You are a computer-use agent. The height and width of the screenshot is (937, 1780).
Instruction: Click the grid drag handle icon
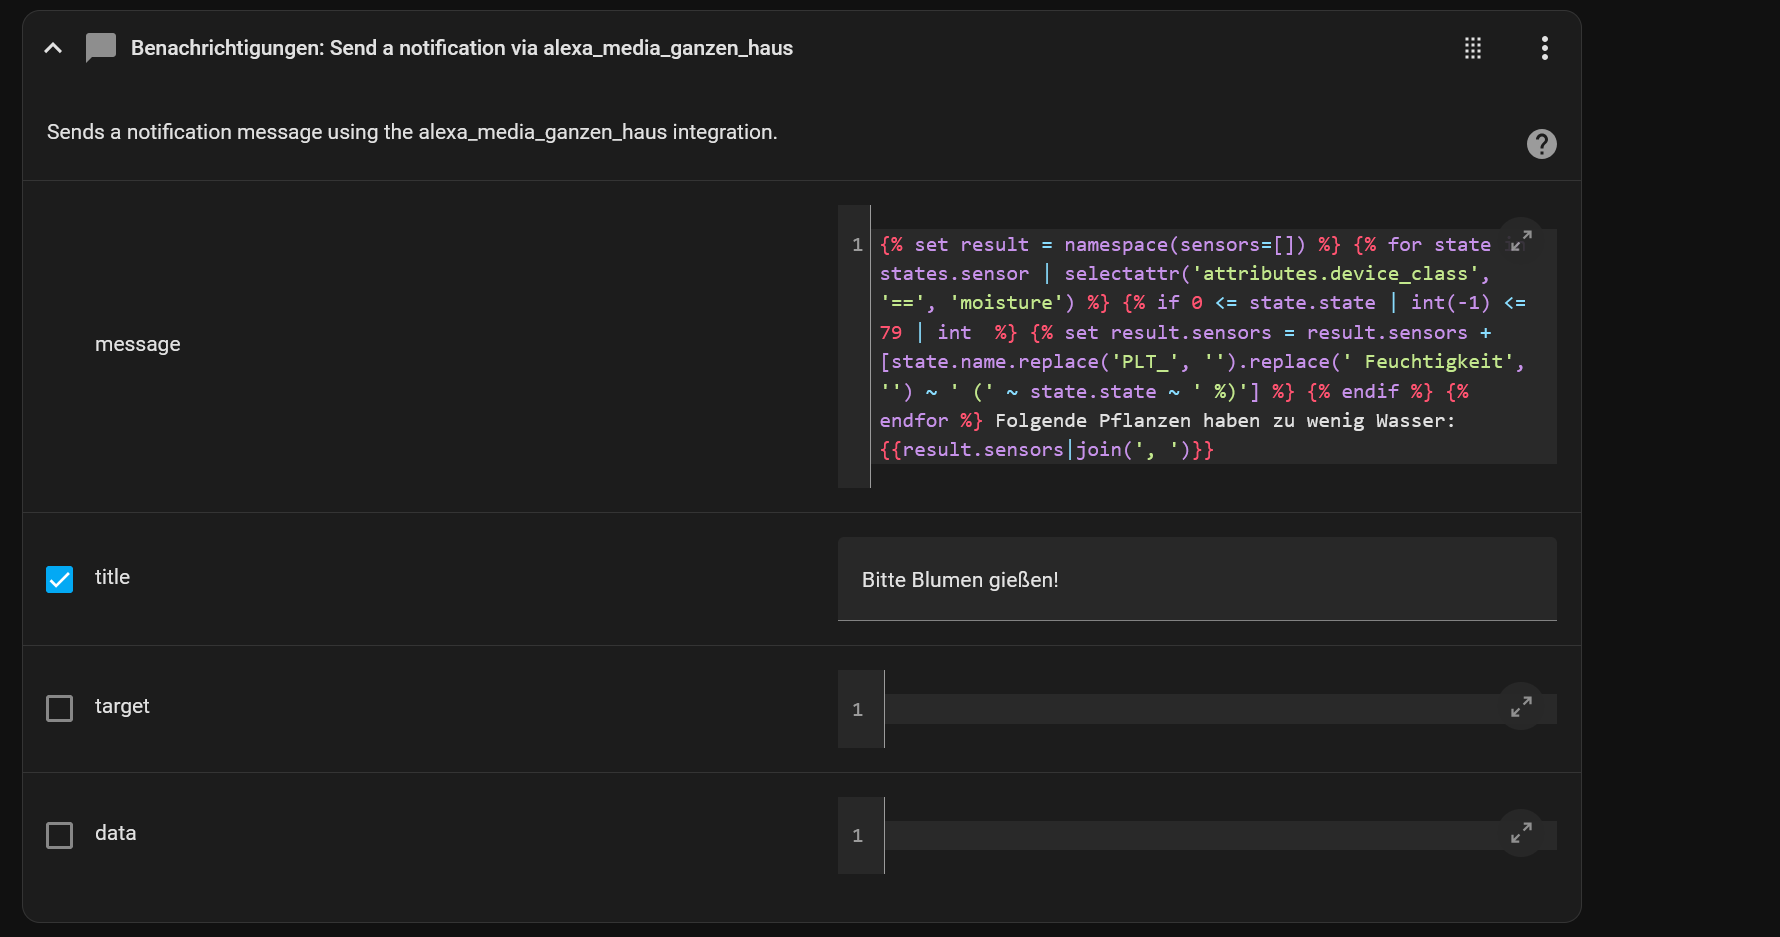click(1472, 48)
